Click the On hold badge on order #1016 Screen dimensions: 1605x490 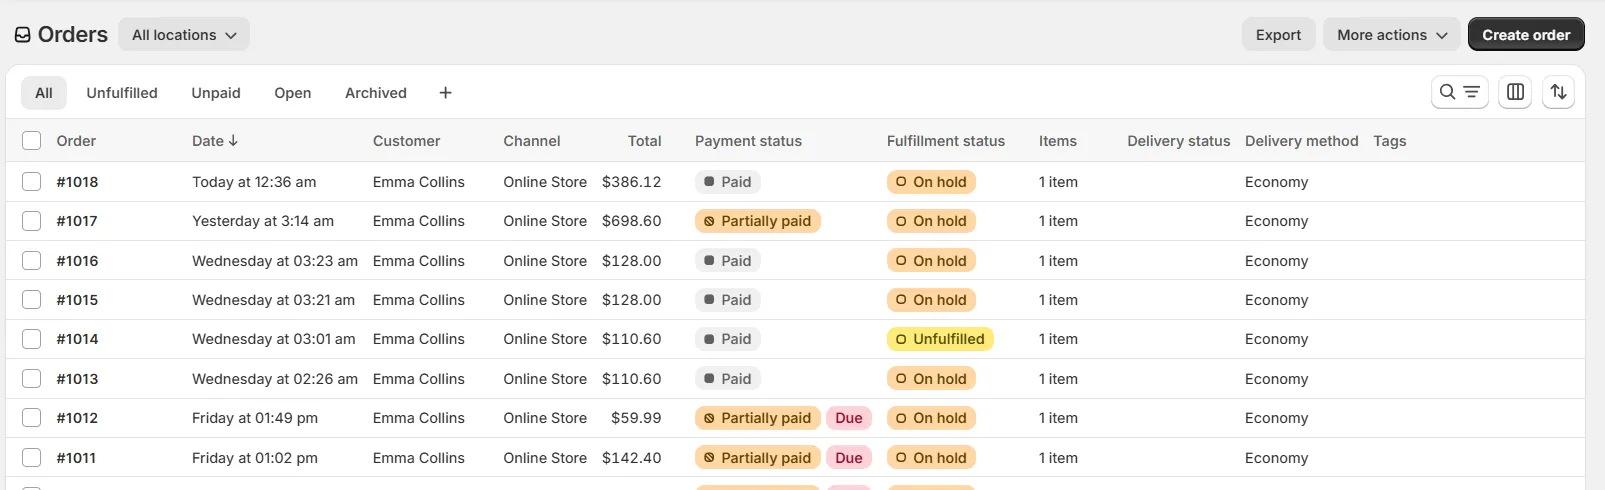[x=931, y=261]
